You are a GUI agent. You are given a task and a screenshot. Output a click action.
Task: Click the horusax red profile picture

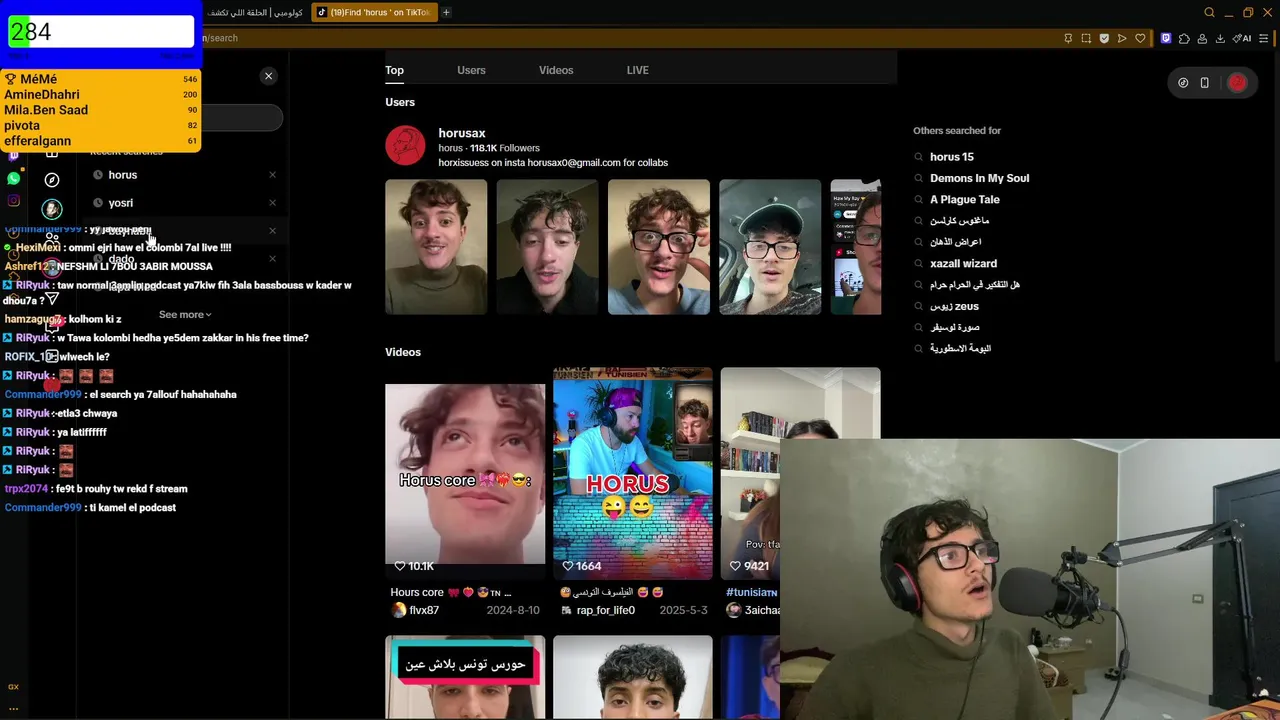click(x=405, y=146)
